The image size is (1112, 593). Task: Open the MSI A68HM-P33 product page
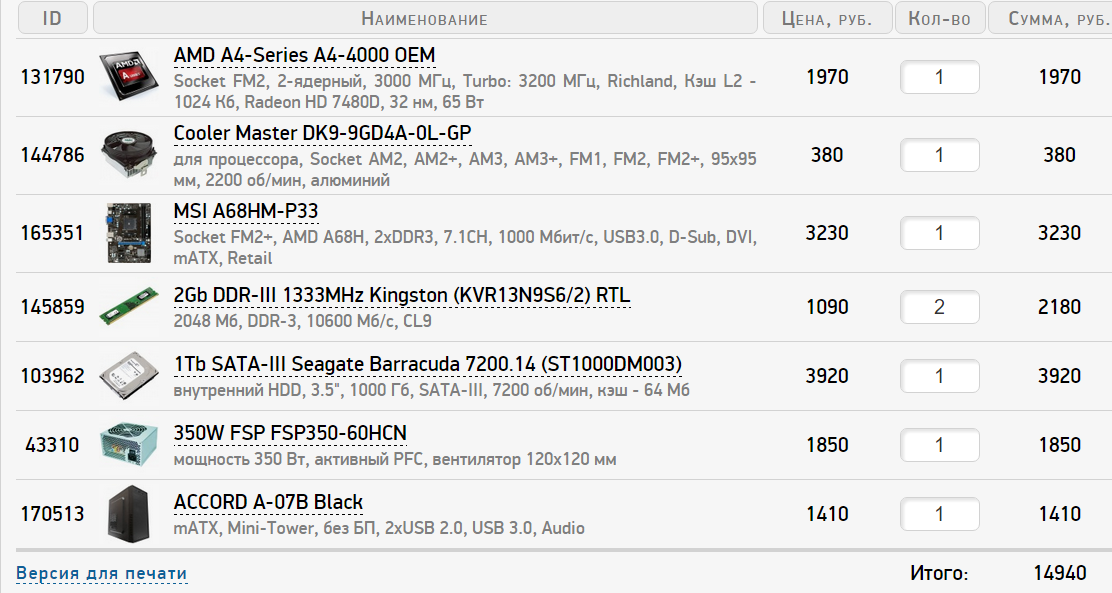pos(246,211)
